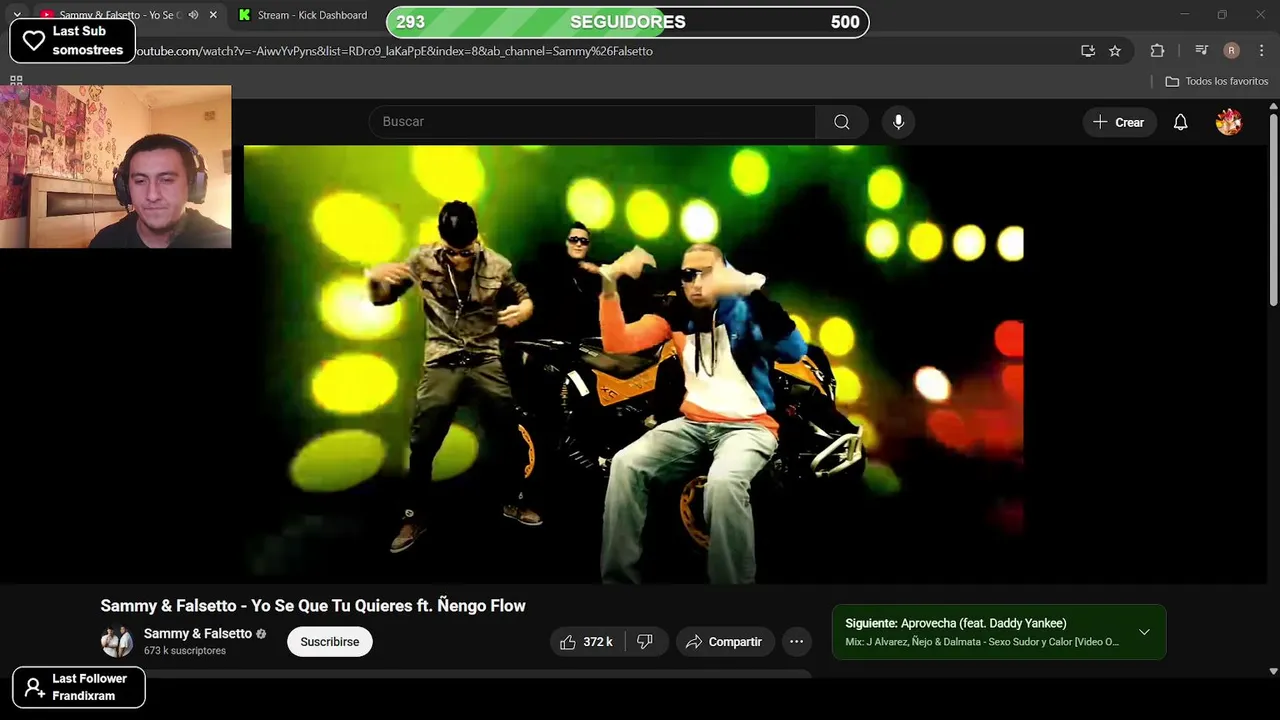Image resolution: width=1280 pixels, height=720 pixels.
Task: Click the 673 k suscriptores text
Action: coord(185,651)
